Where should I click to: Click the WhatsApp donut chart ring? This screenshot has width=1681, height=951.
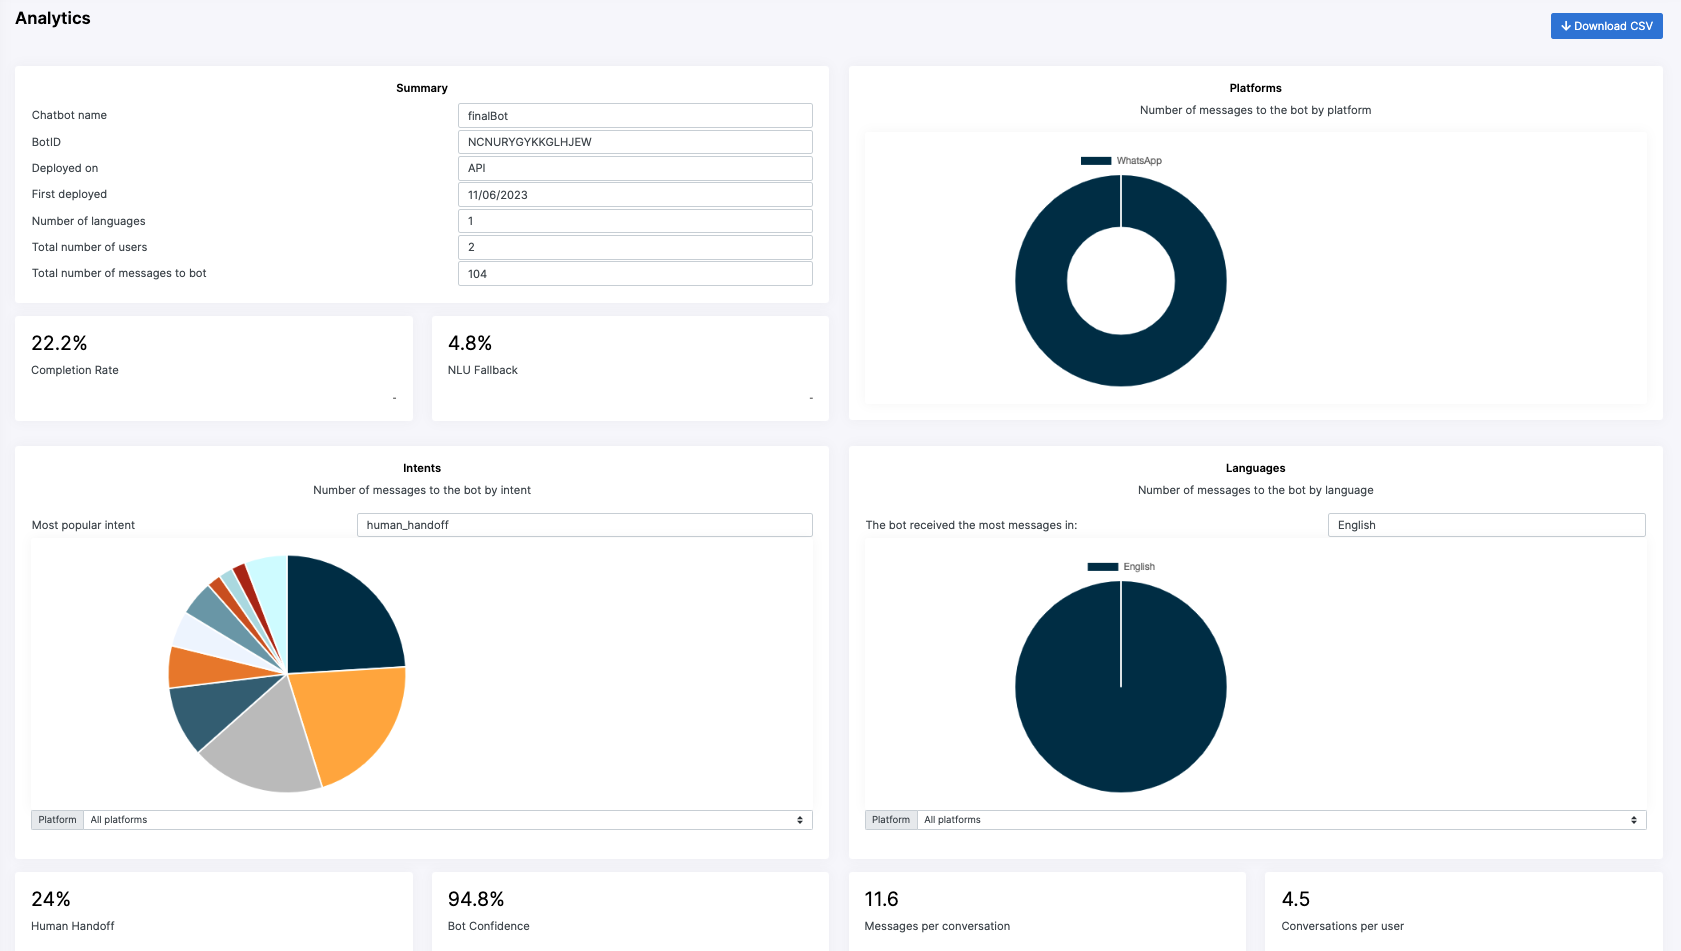coord(1040,281)
